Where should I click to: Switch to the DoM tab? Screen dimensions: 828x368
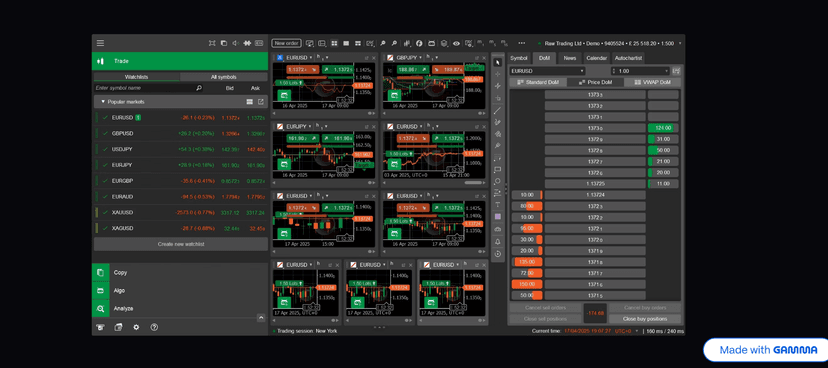(x=543, y=58)
